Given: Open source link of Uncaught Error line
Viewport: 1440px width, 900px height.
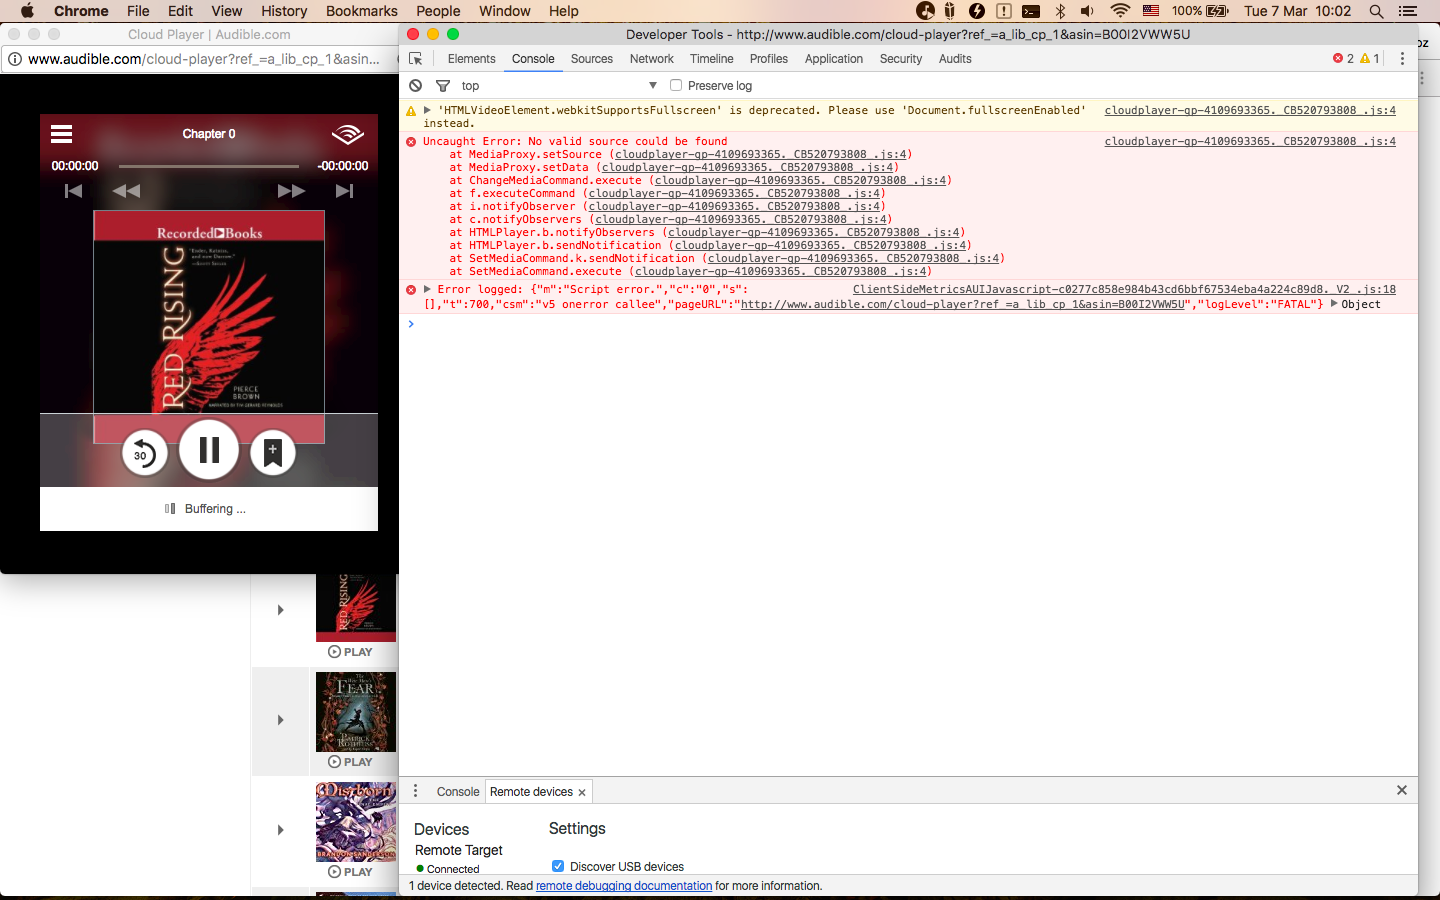Looking at the screenshot, I should tap(1250, 141).
